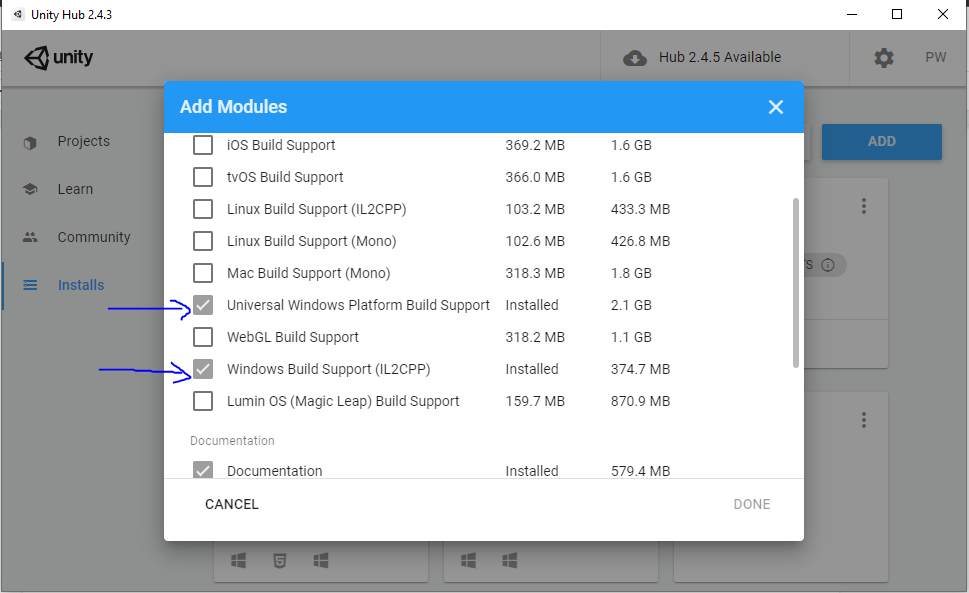Click the Unity logo in header
The width and height of the screenshot is (969, 593).
click(x=58, y=57)
